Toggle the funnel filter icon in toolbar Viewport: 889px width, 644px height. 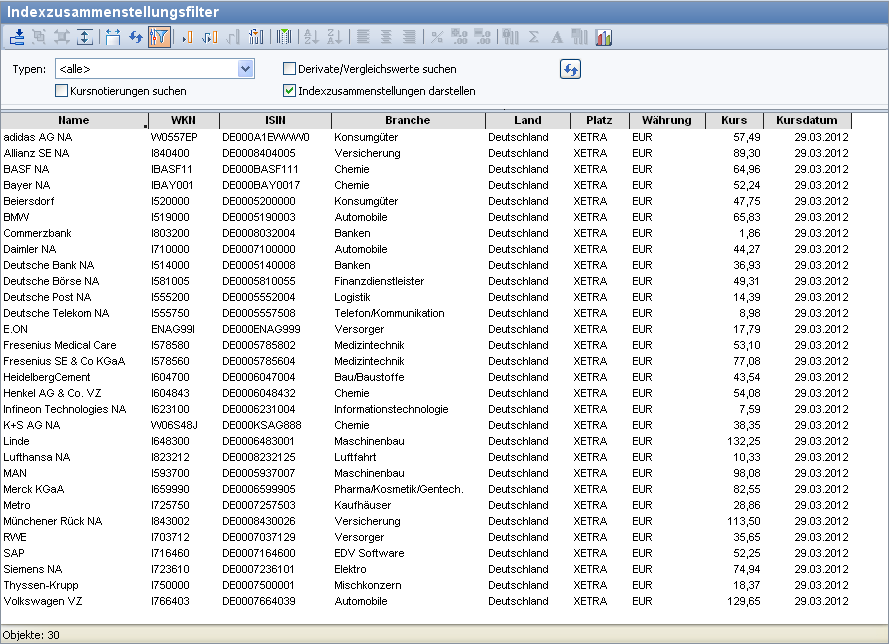click(x=158, y=37)
